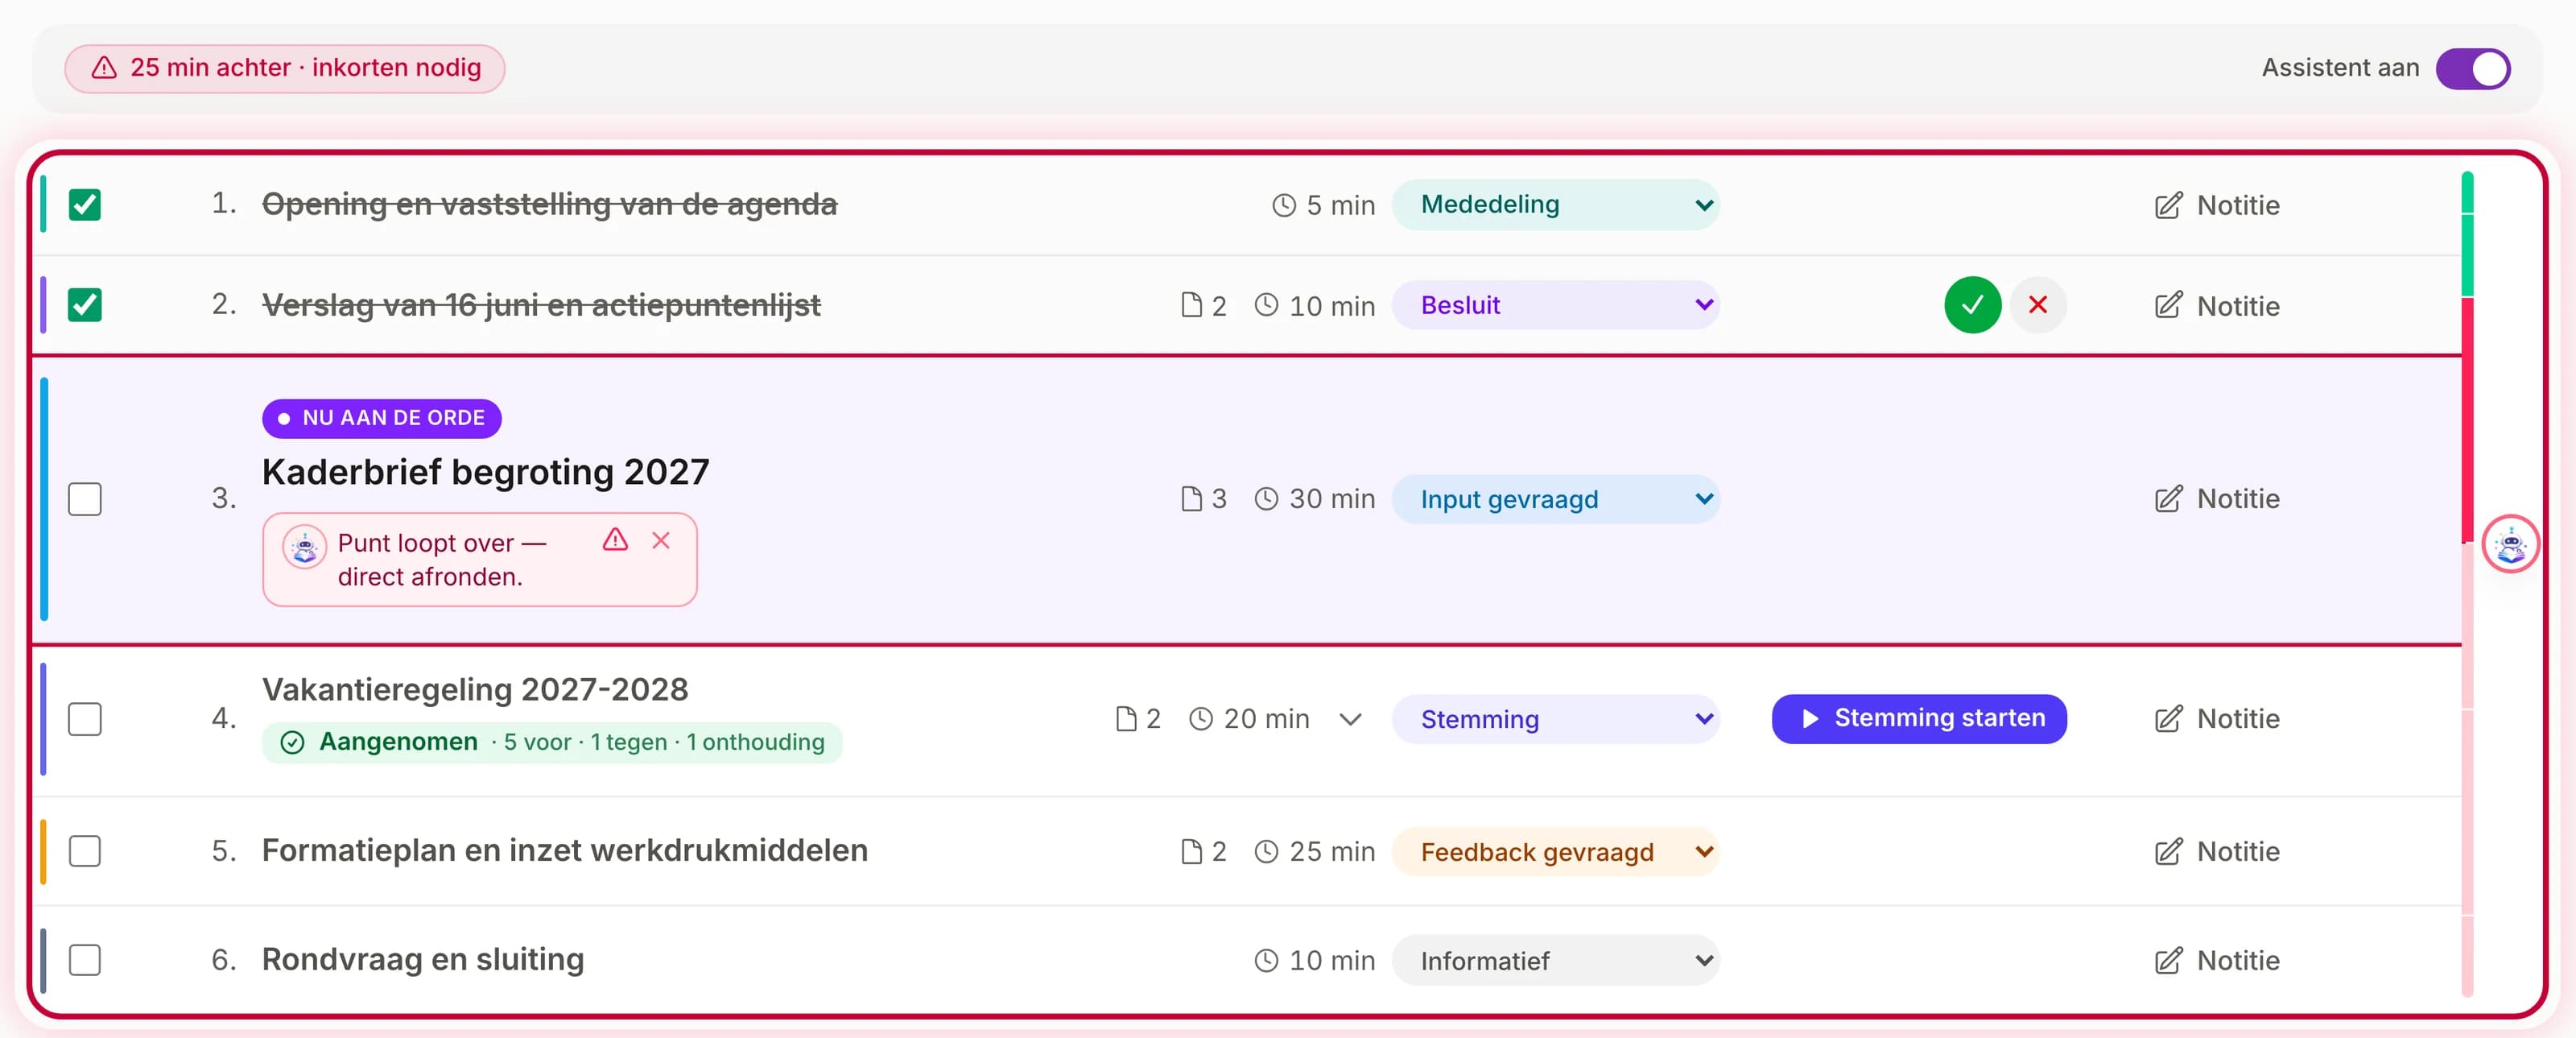
Task: Click the red segment of the time progress bar
Action: [x=2467, y=420]
